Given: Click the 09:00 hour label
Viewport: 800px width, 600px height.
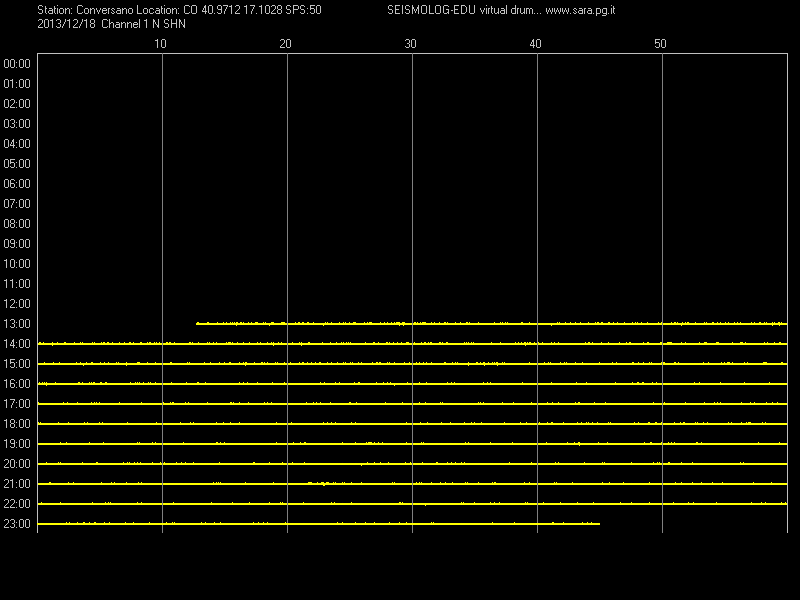Looking at the screenshot, I should point(17,244).
